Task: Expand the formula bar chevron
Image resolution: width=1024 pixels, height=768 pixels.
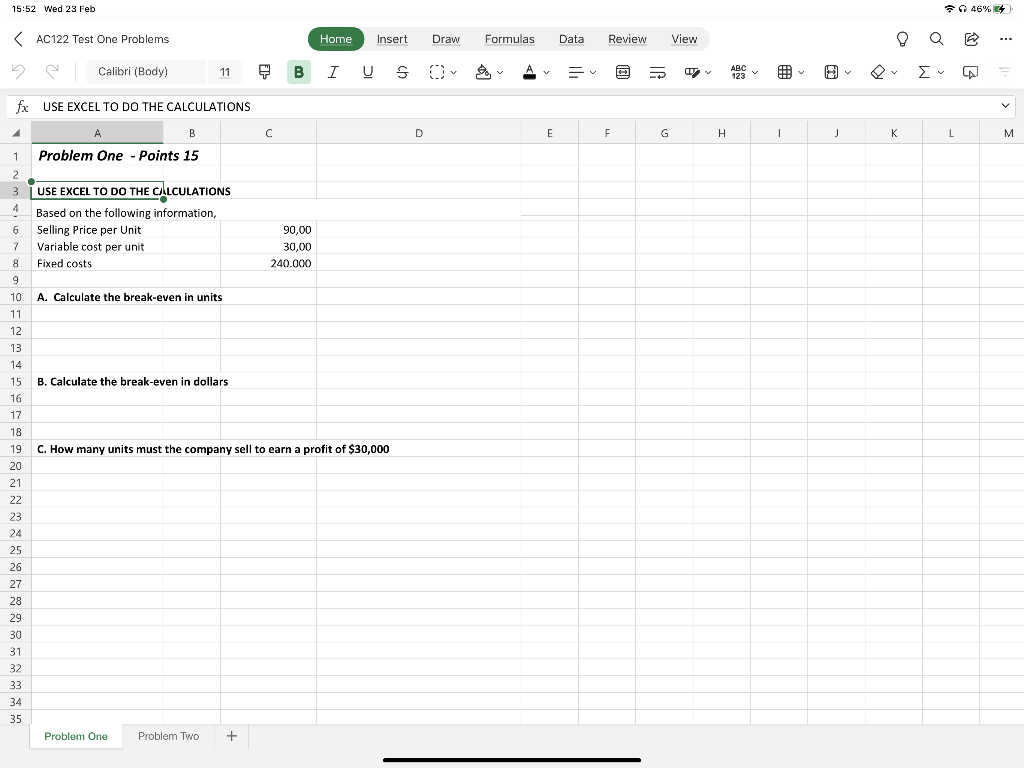Action: coord(1005,106)
